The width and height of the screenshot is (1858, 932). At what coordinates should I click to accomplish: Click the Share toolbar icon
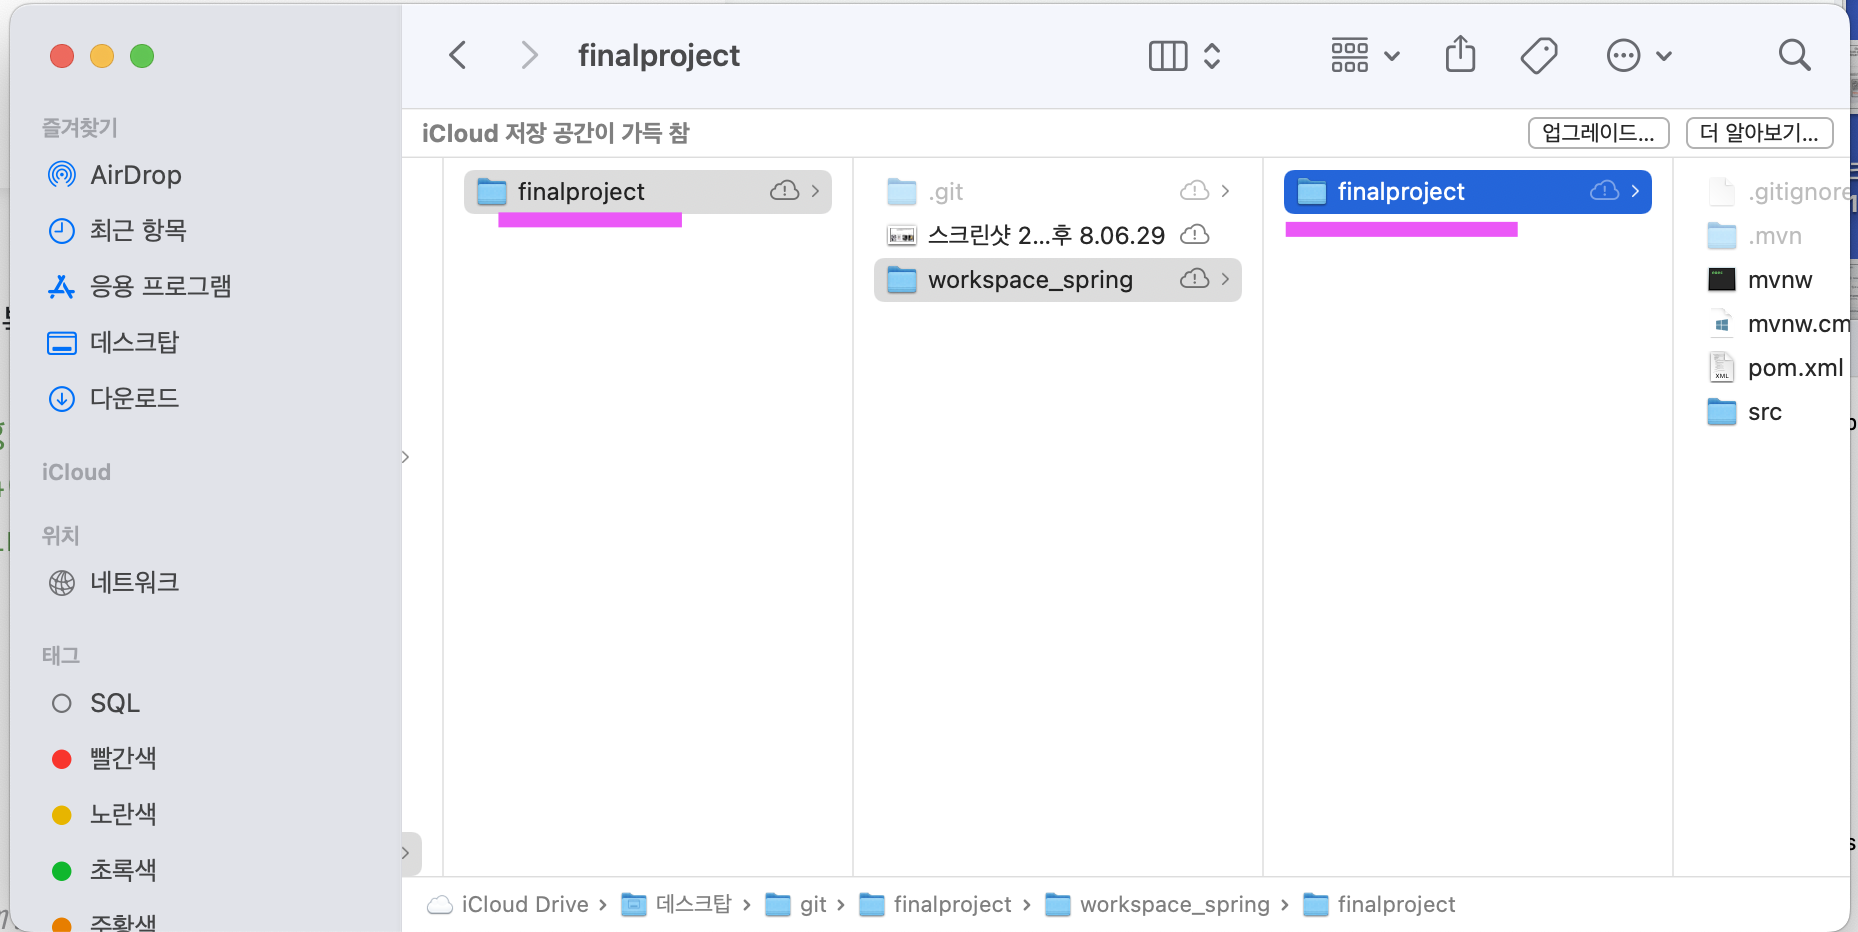click(x=1460, y=54)
